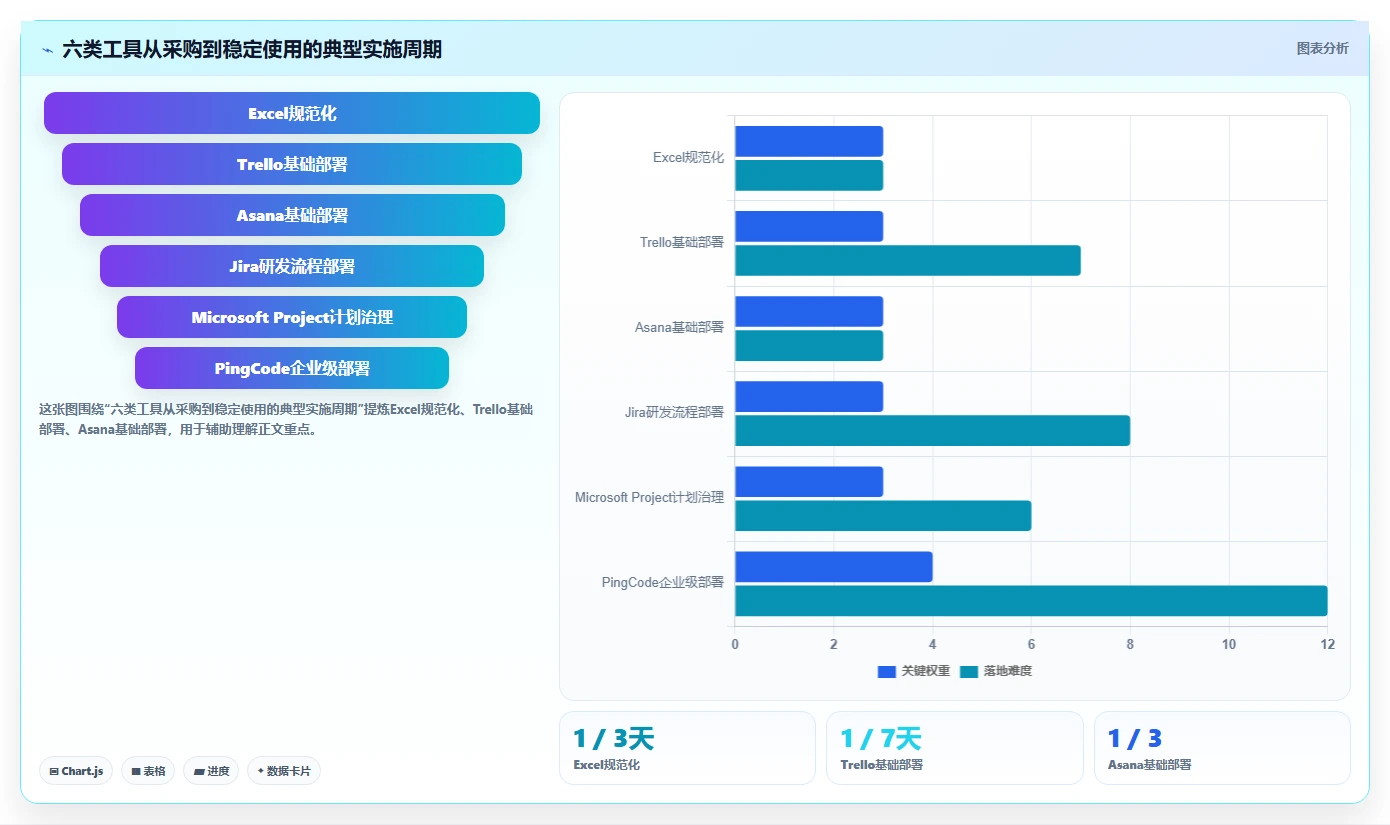The image size is (1390, 825).
Task: Click the 1 / 7天 Trello基础部署 data card
Action: pos(955,748)
